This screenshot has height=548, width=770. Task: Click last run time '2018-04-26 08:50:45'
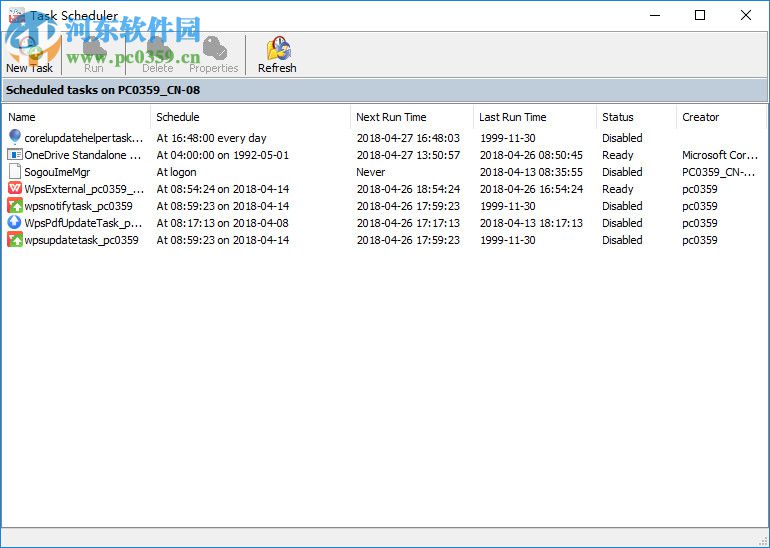531,155
